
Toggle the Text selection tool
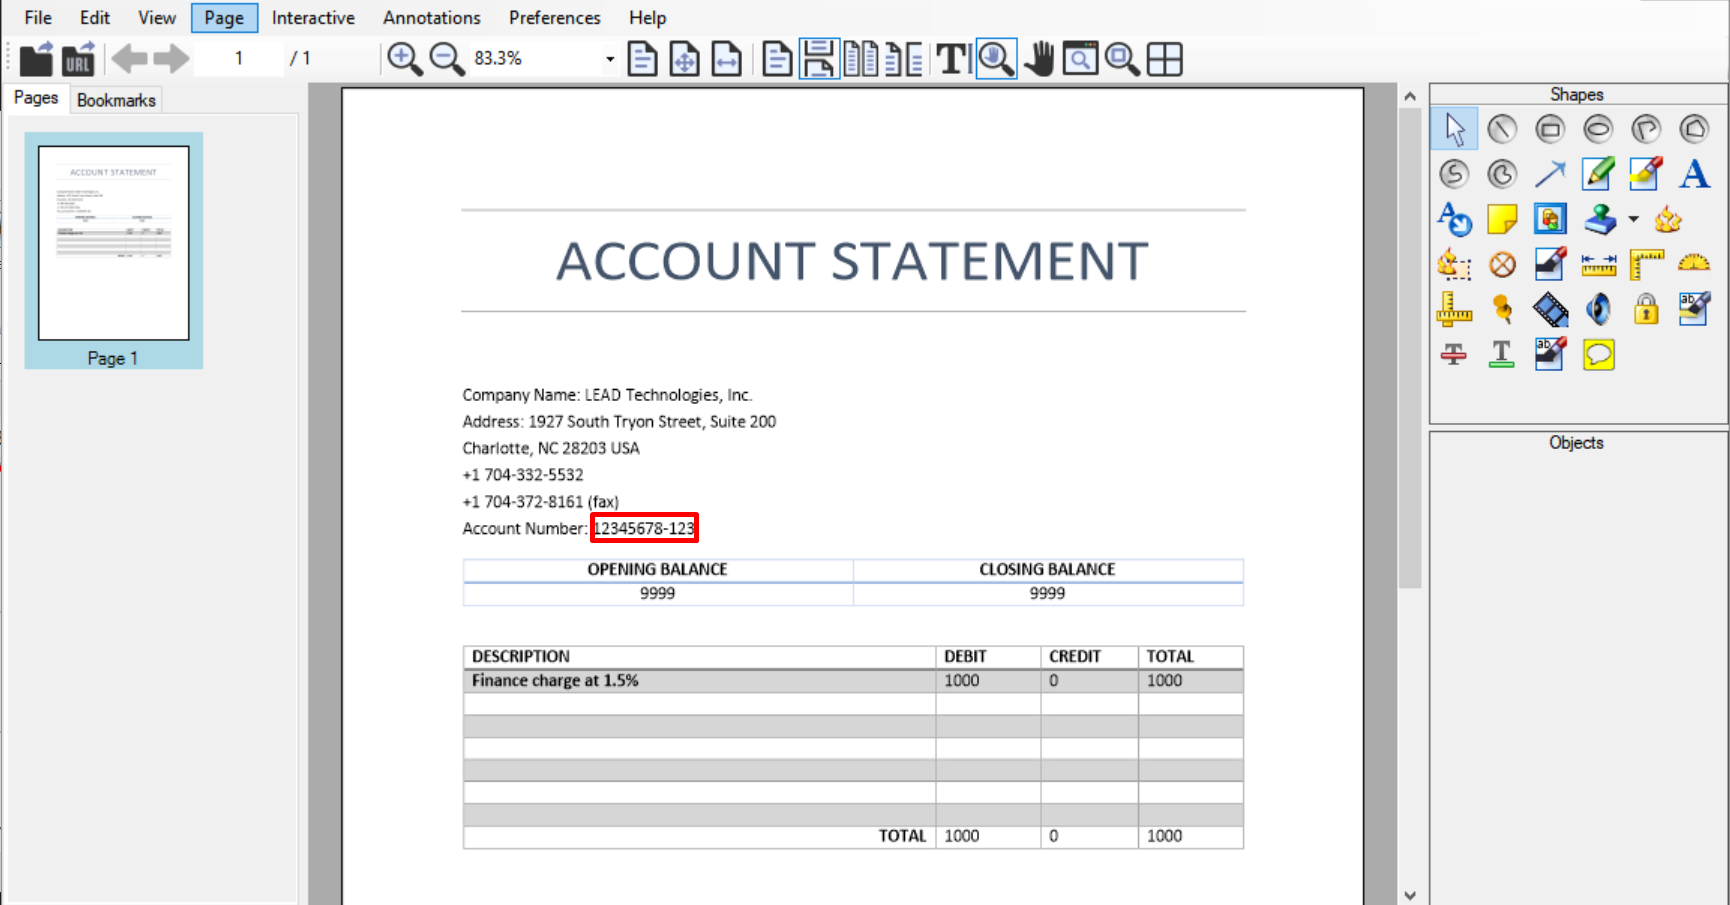point(951,58)
